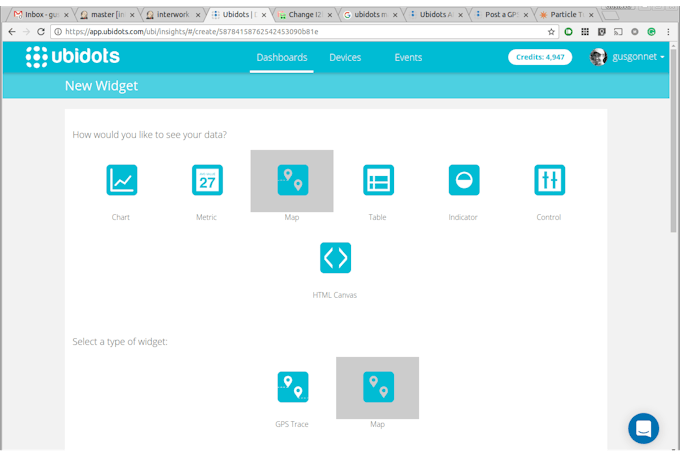Switch to the ubidots Google search tab
Screen dimensions: 680x457
[x=370, y=15]
